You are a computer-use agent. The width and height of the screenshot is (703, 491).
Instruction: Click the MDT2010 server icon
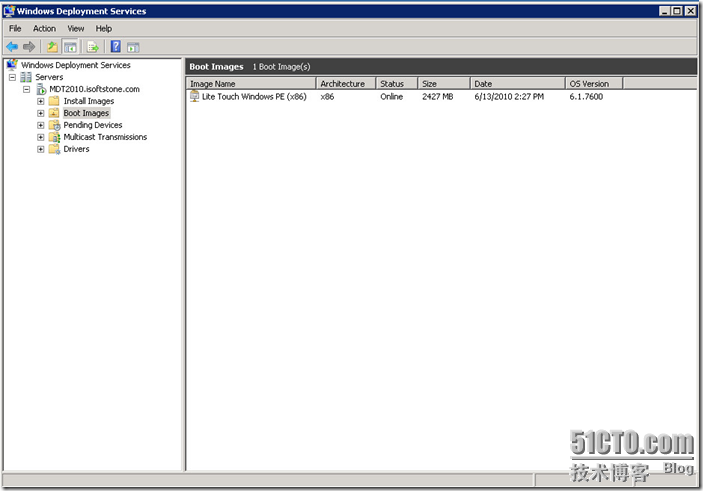click(41, 89)
